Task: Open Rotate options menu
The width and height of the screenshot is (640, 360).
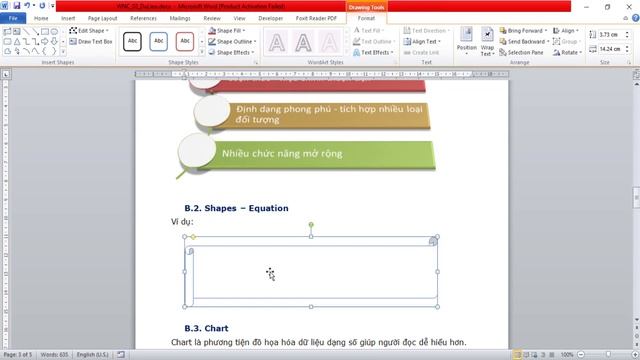Action: [x=567, y=52]
